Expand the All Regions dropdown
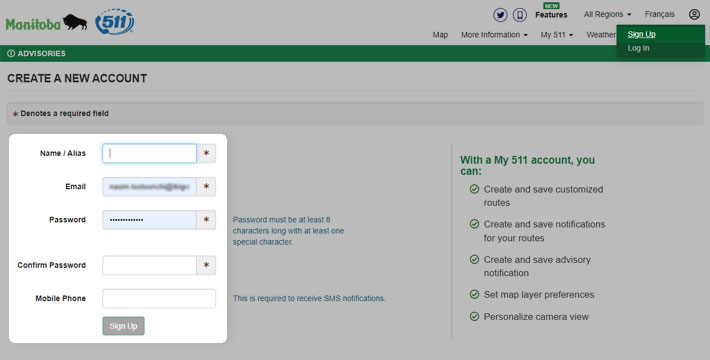Screen dimensions: 710x360 tap(607, 14)
